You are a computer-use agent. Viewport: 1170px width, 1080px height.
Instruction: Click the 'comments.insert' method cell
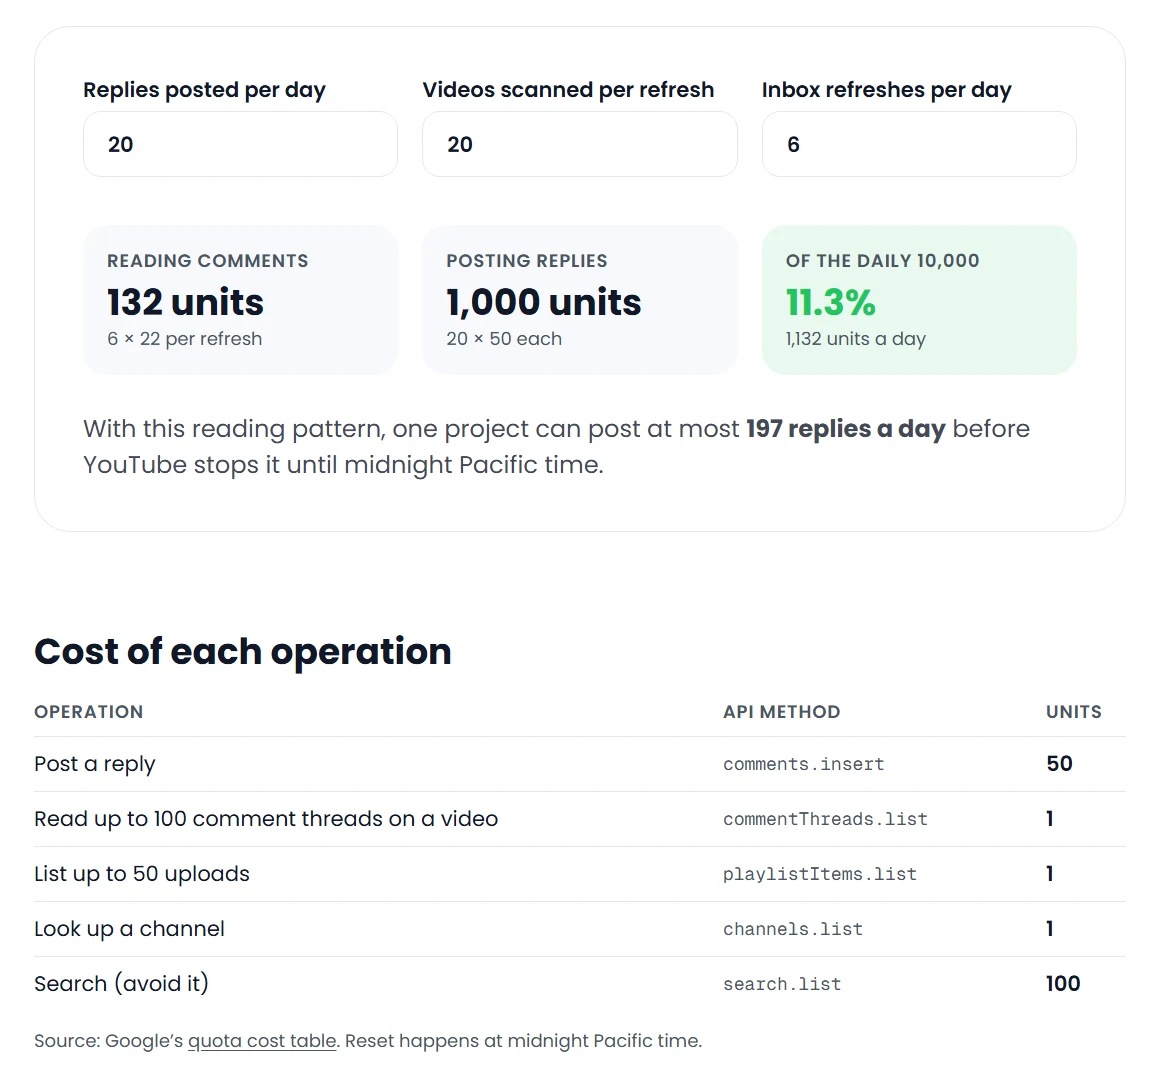[x=804, y=764]
